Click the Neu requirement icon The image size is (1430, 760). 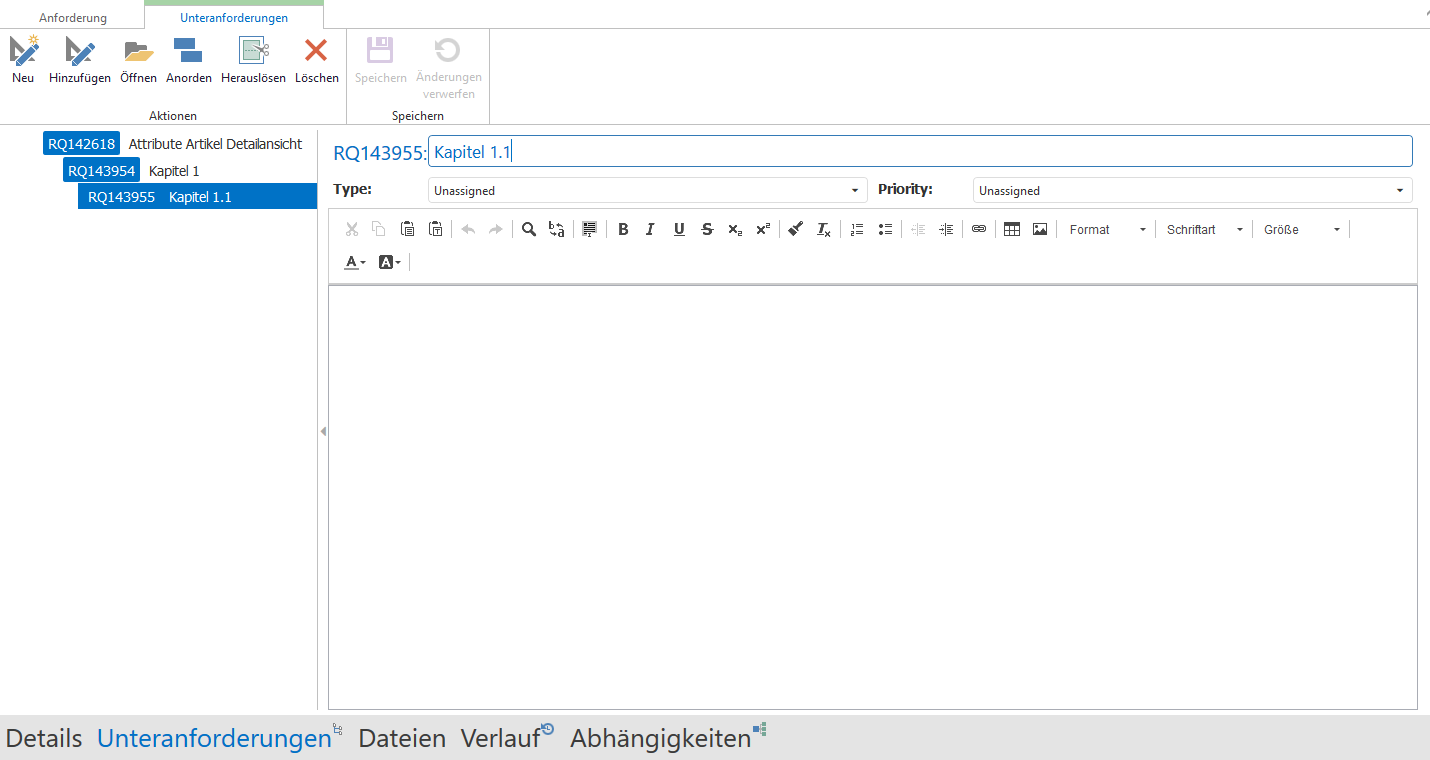23,51
